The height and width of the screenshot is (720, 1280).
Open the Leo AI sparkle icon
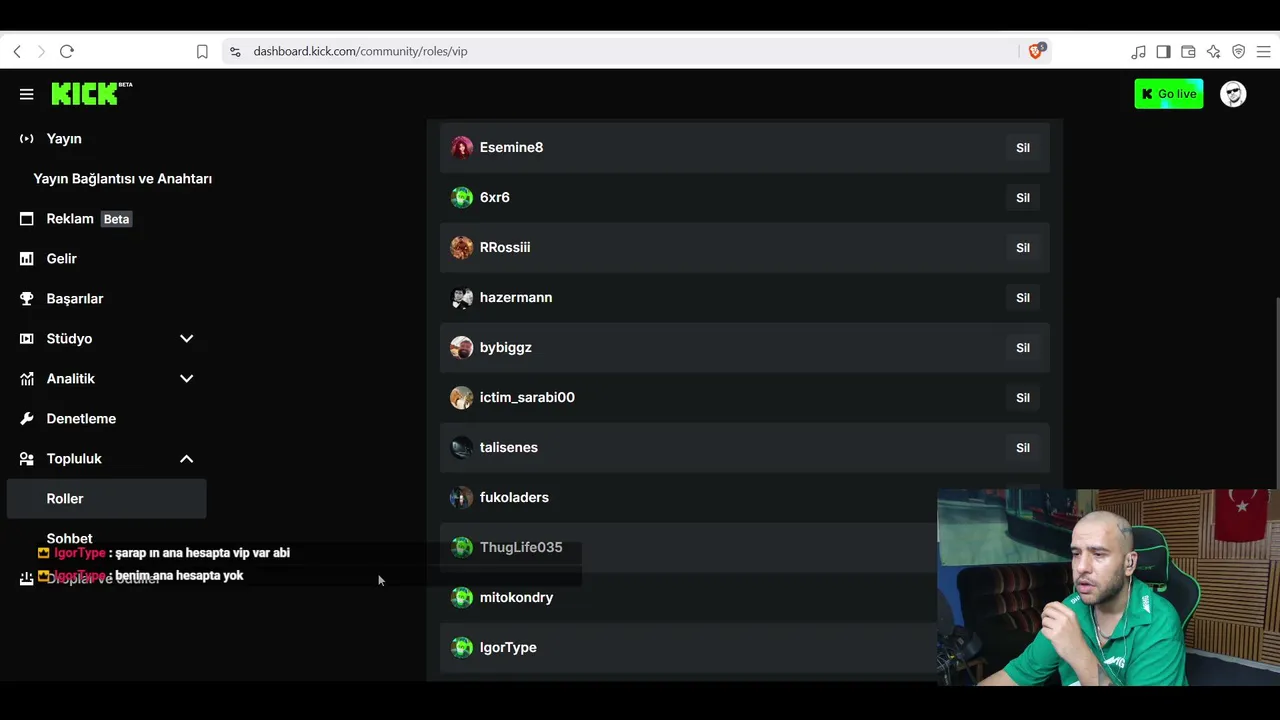pyautogui.click(x=1213, y=51)
